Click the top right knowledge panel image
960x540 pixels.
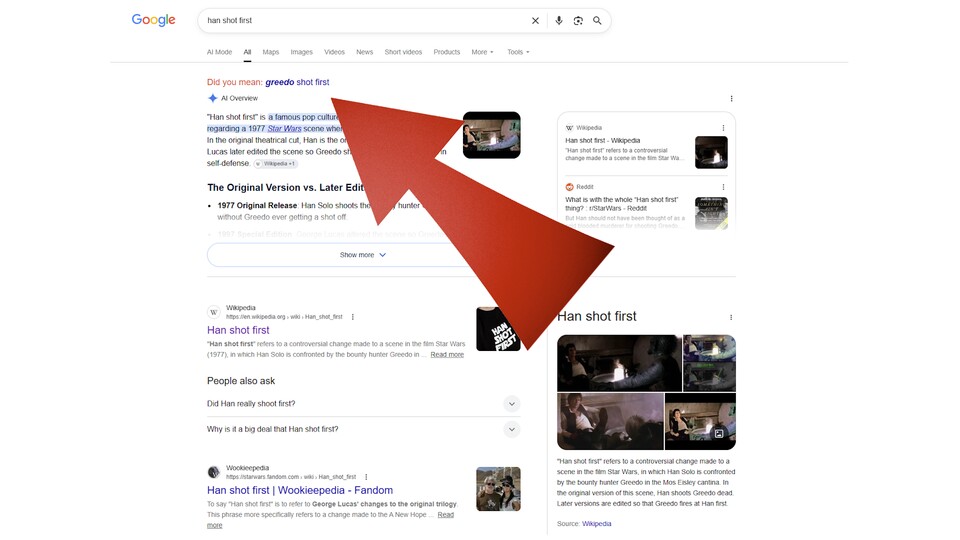[x=710, y=363]
